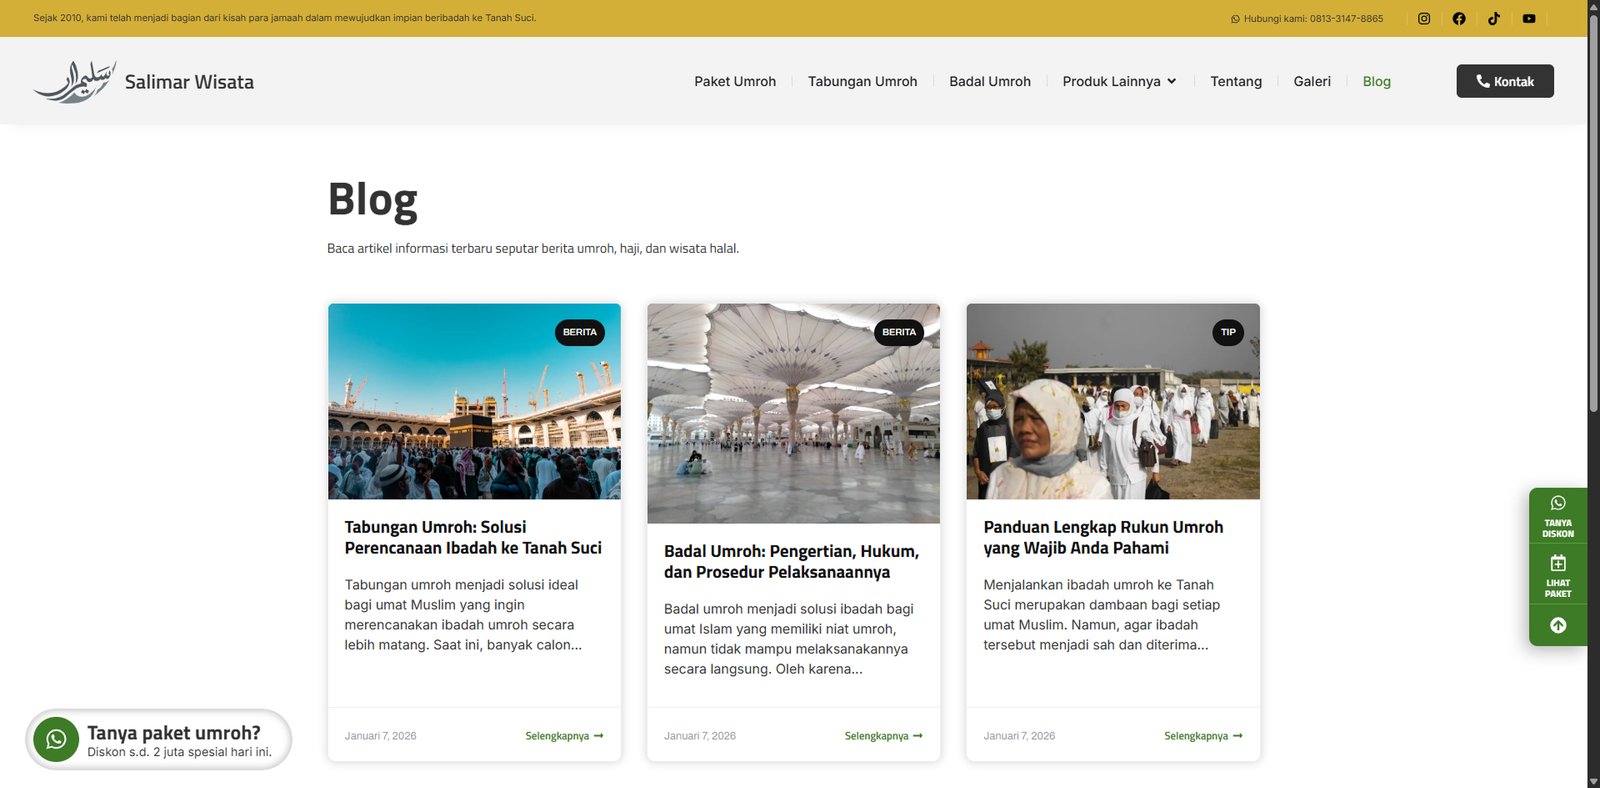This screenshot has height=788, width=1600.
Task: Click the green WhatsApp floating chat icon
Action: click(x=56, y=740)
